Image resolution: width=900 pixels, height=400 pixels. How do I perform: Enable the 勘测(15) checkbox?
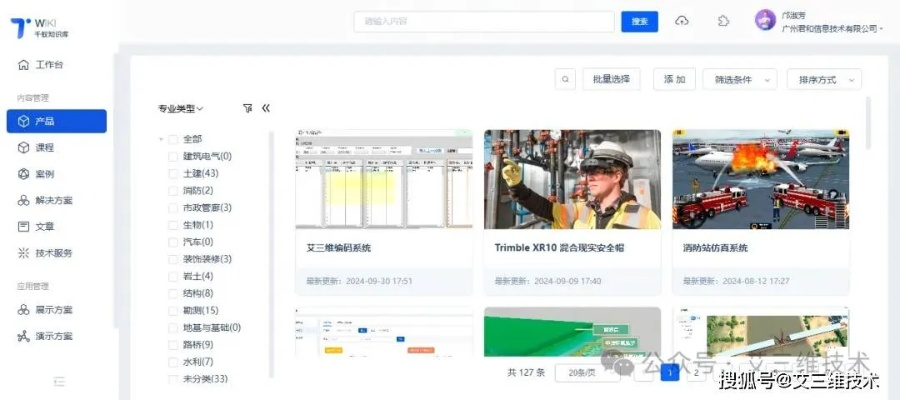[x=174, y=310]
